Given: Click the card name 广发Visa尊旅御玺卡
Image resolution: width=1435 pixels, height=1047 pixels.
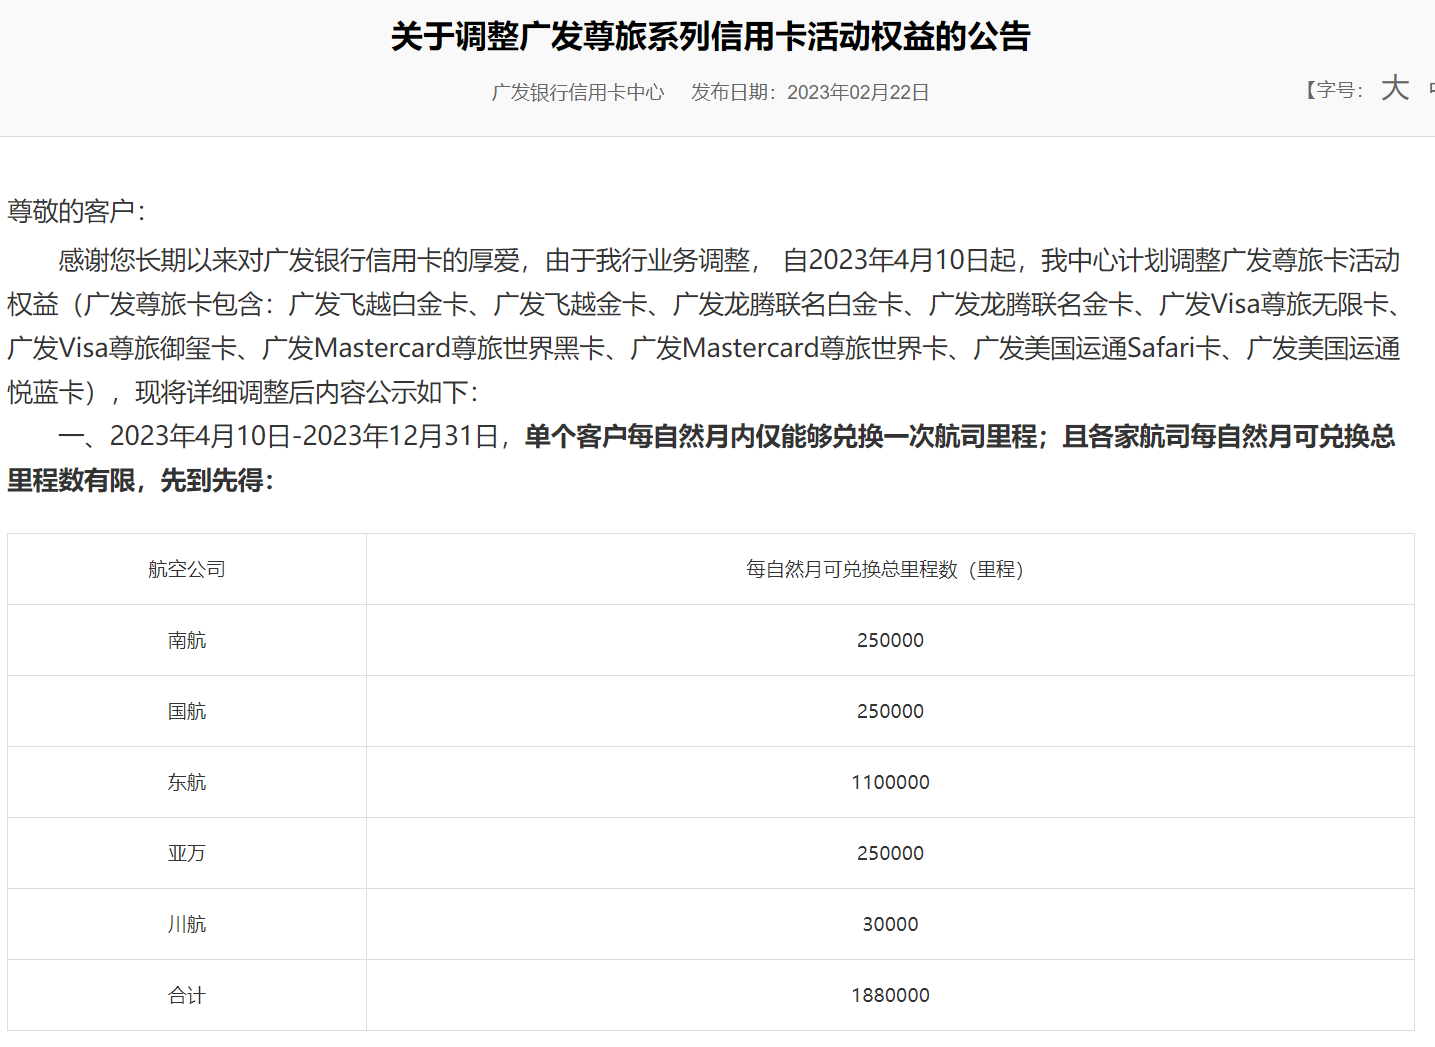Looking at the screenshot, I should coord(122,349).
